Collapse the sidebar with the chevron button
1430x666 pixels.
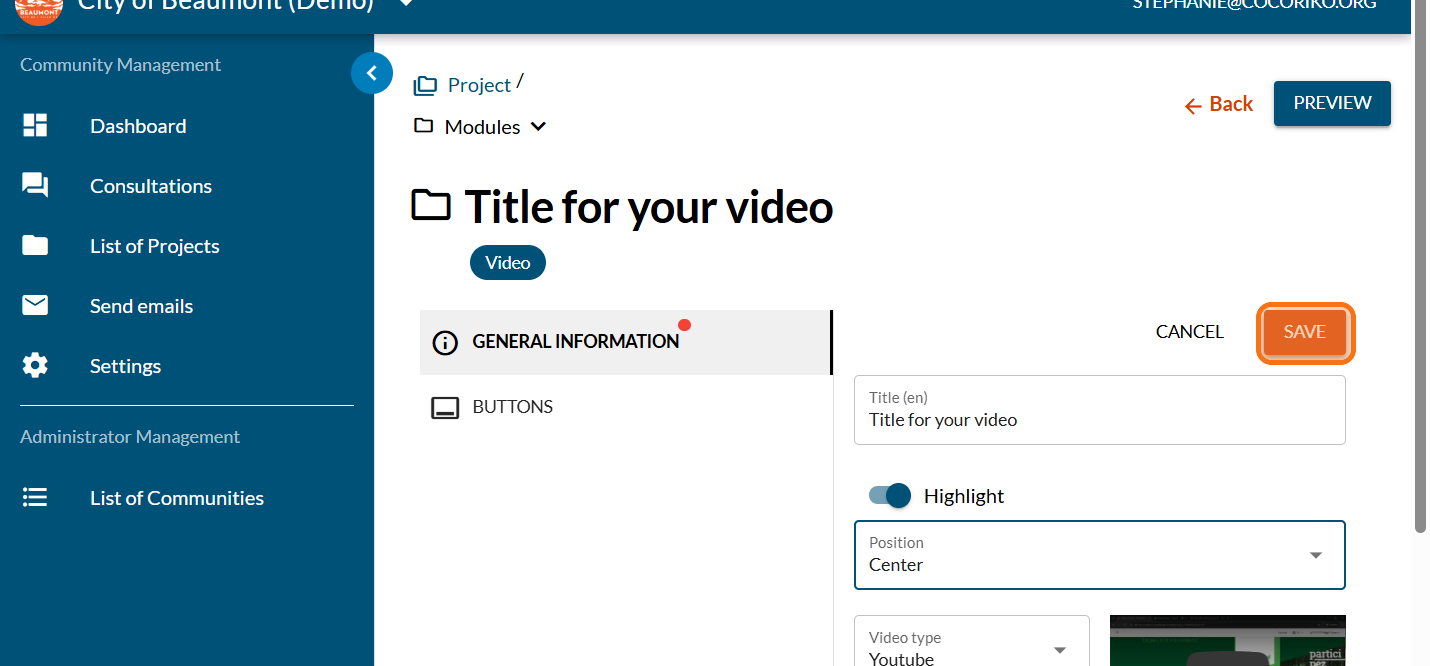(x=372, y=73)
